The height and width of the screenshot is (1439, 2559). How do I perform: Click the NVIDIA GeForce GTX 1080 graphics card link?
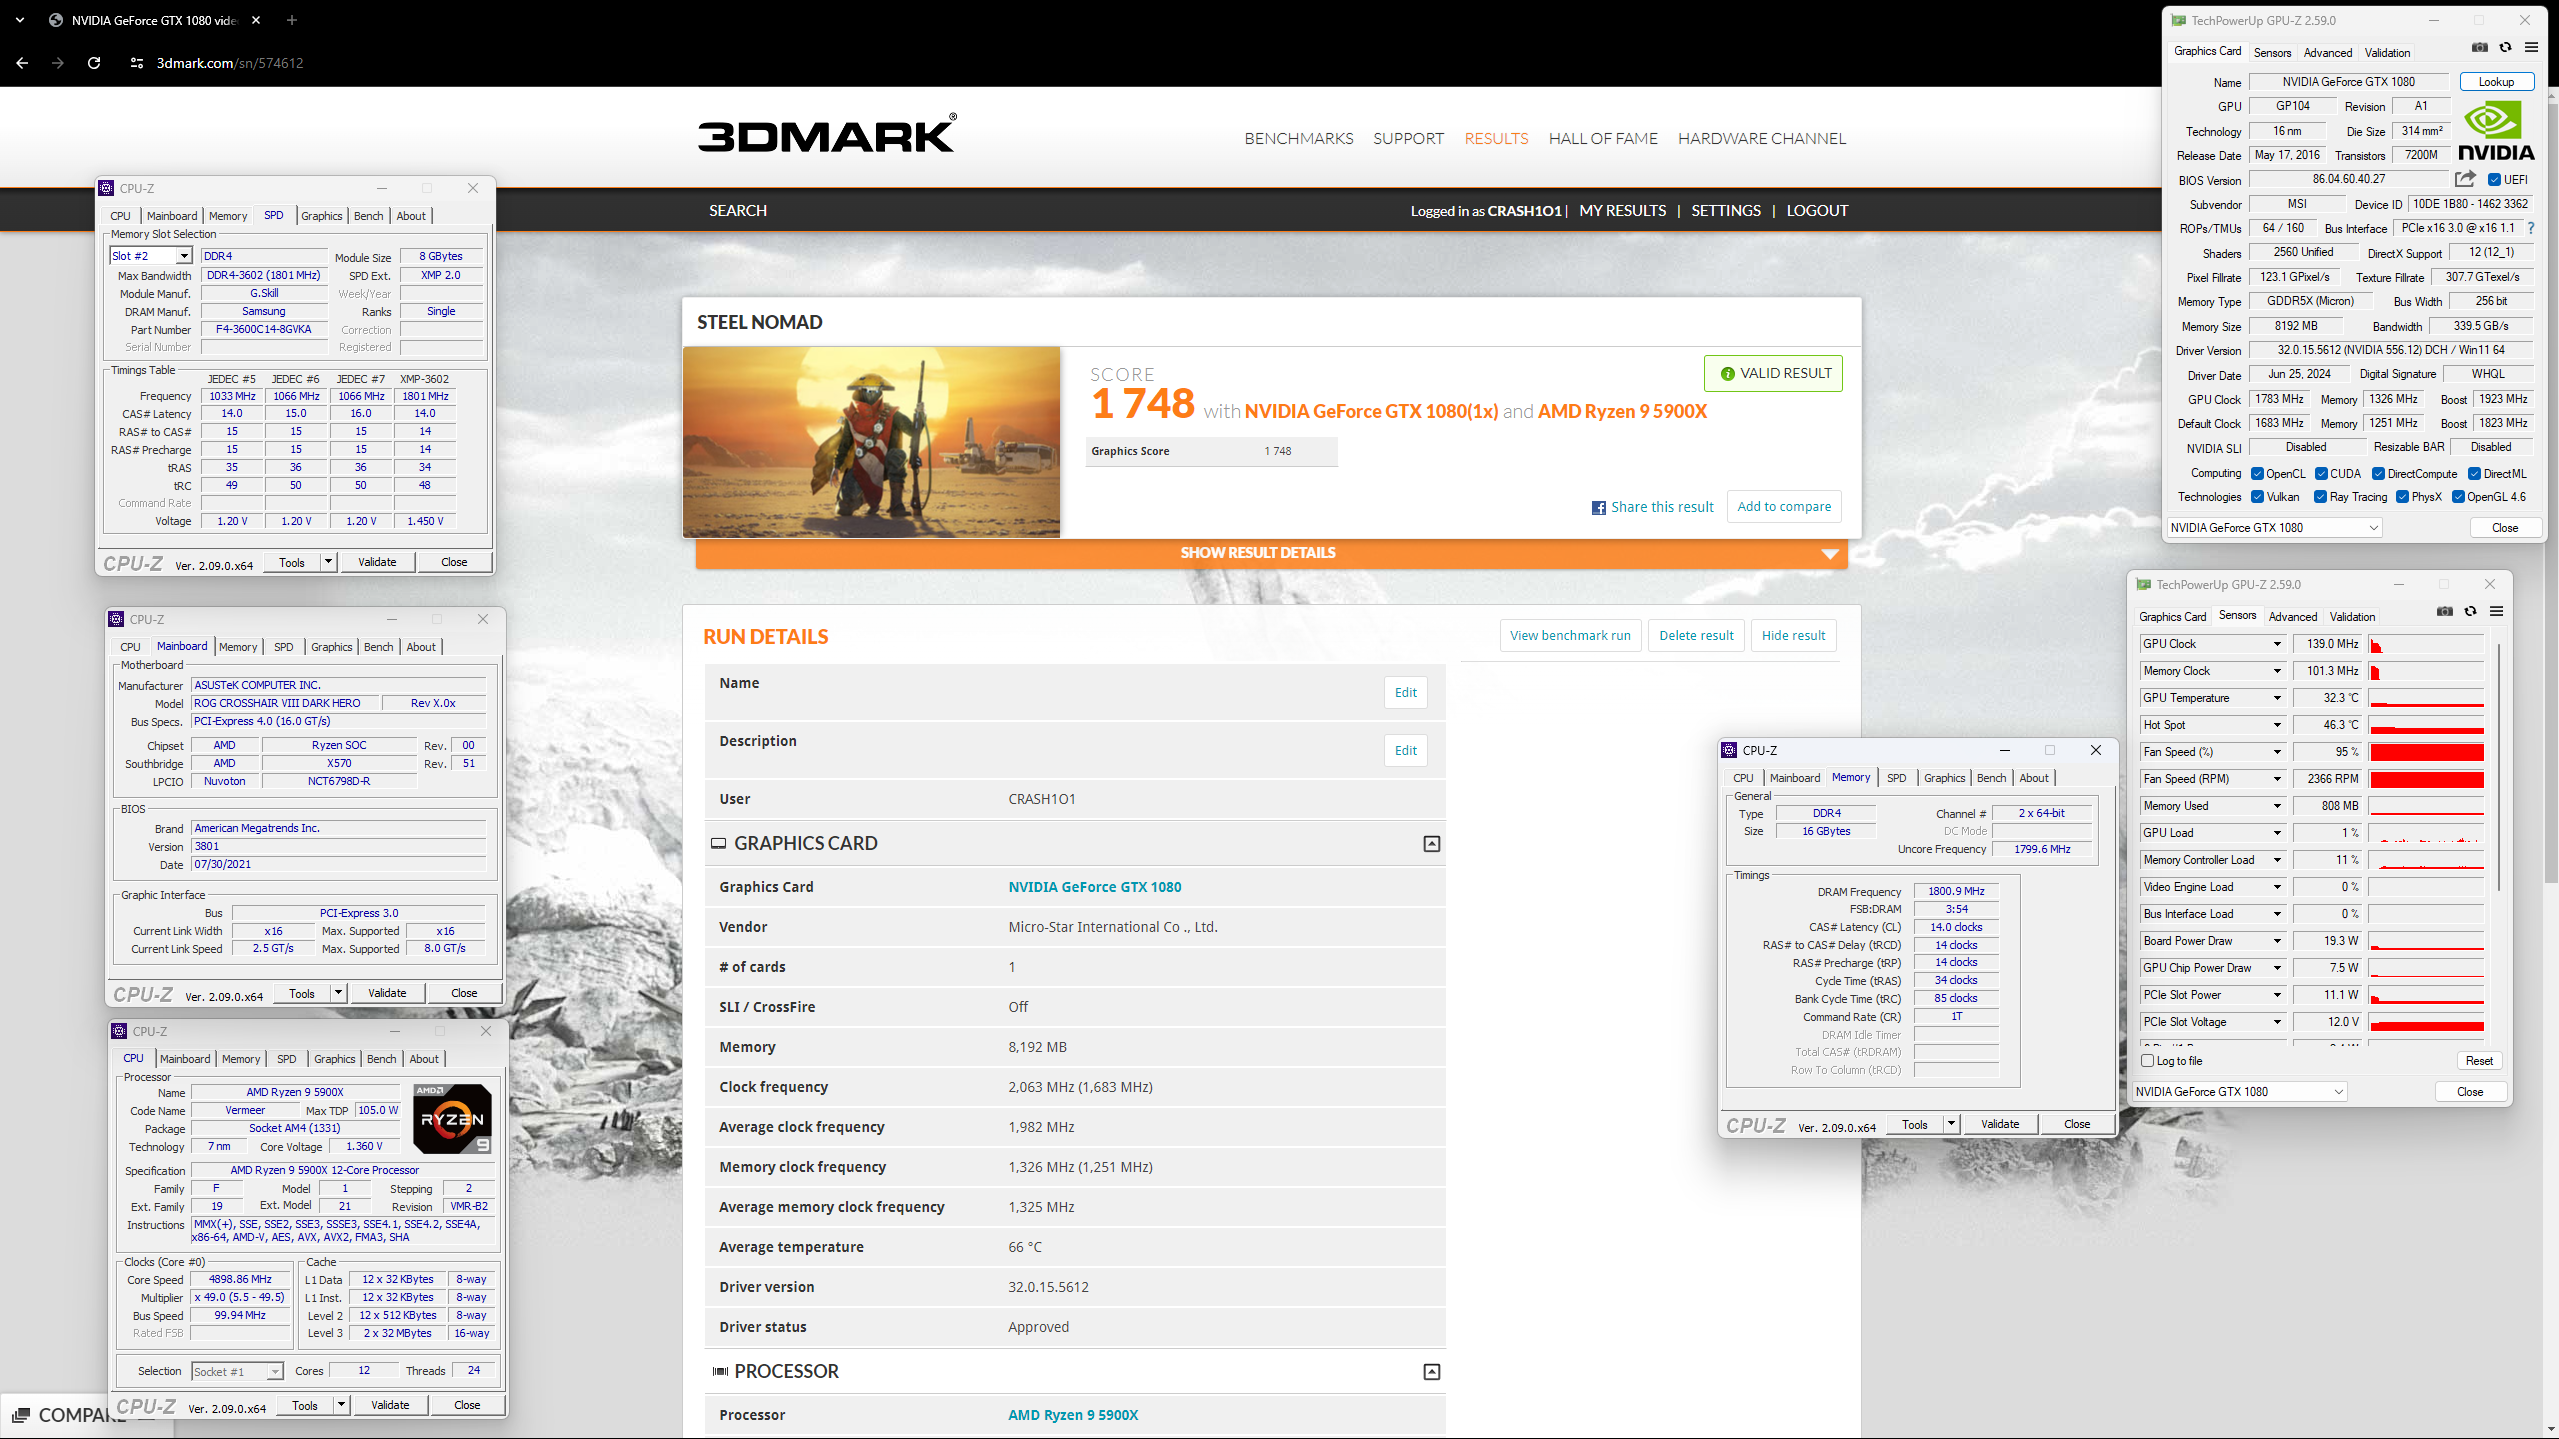click(x=1094, y=887)
